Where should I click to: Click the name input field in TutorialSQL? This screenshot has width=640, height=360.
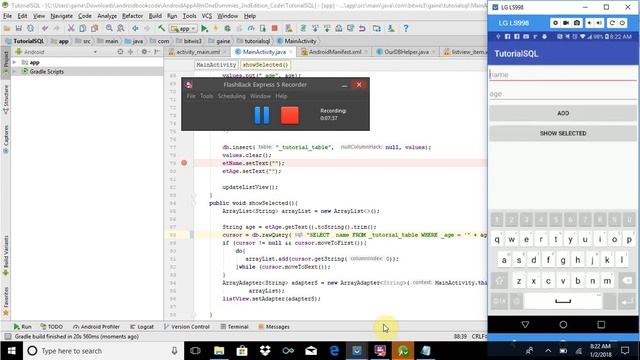[x=563, y=75]
